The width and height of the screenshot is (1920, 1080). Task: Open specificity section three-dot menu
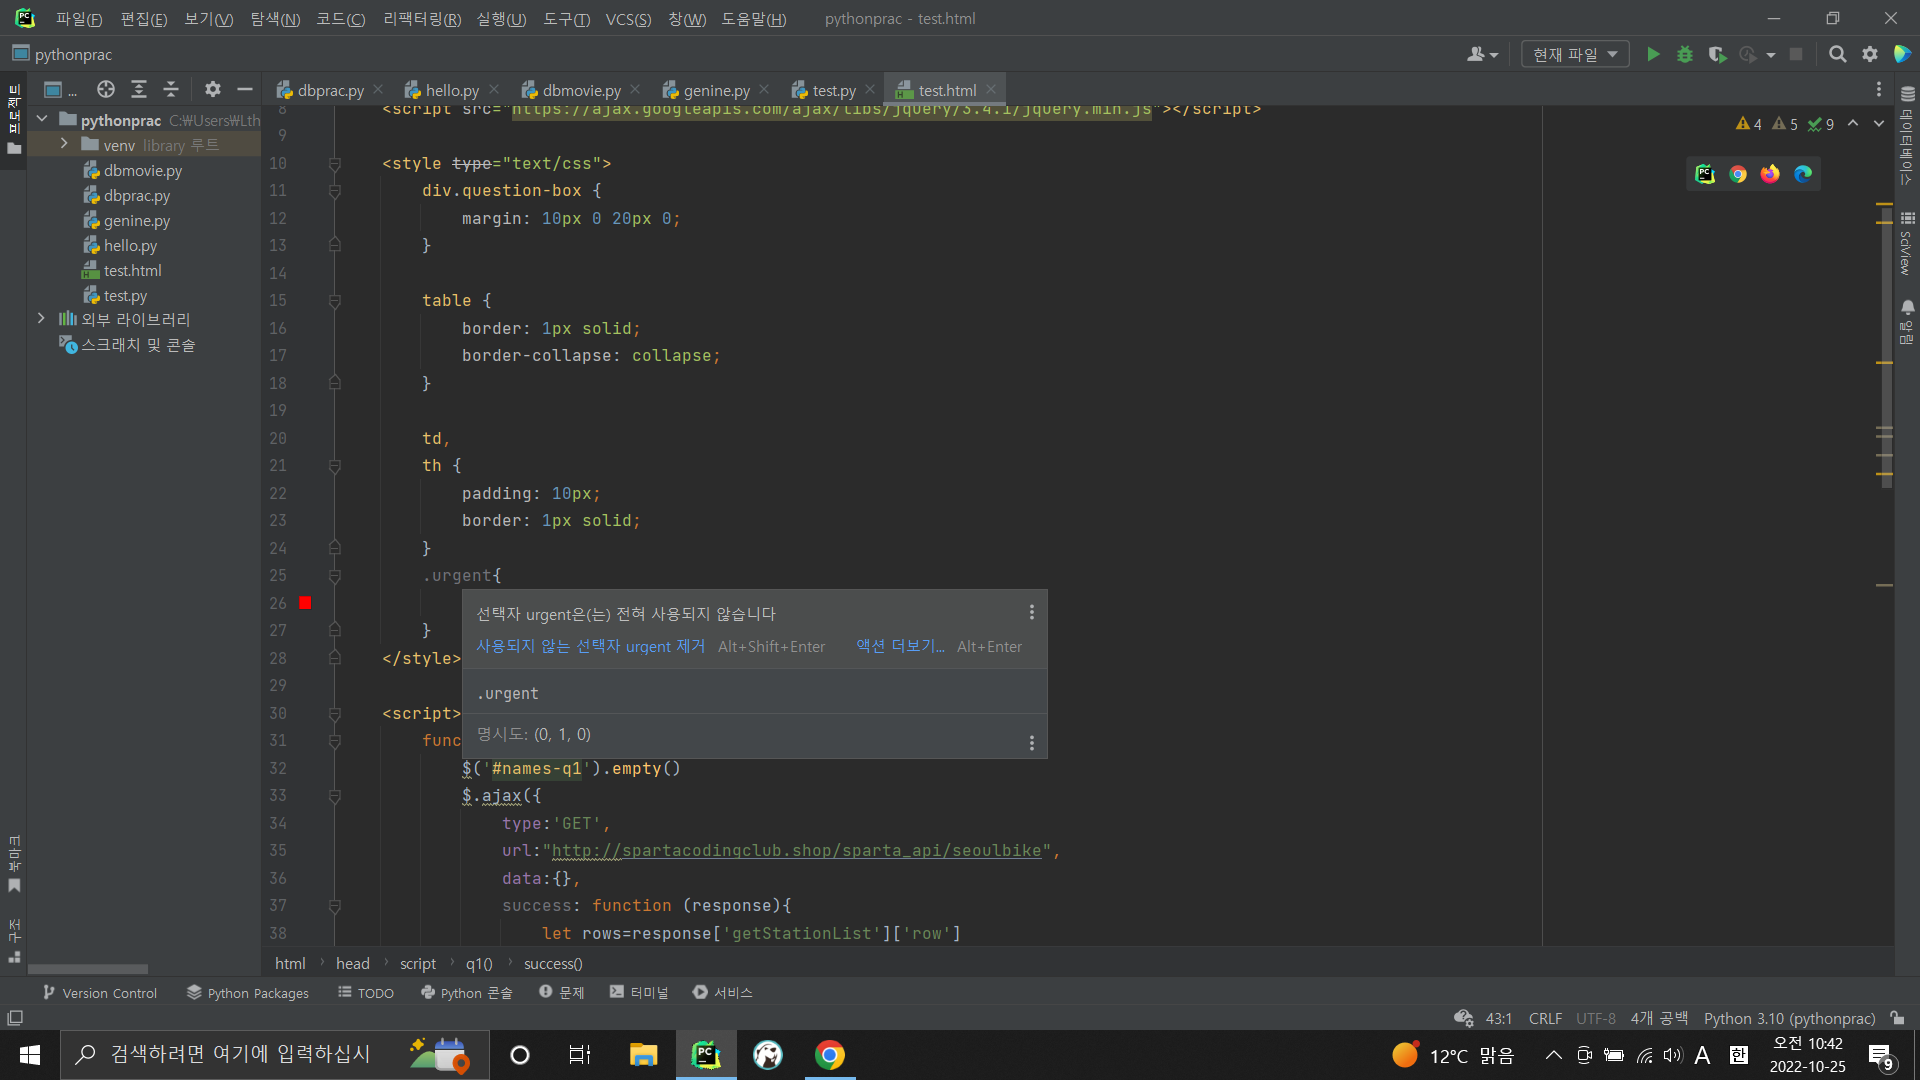[1032, 743]
